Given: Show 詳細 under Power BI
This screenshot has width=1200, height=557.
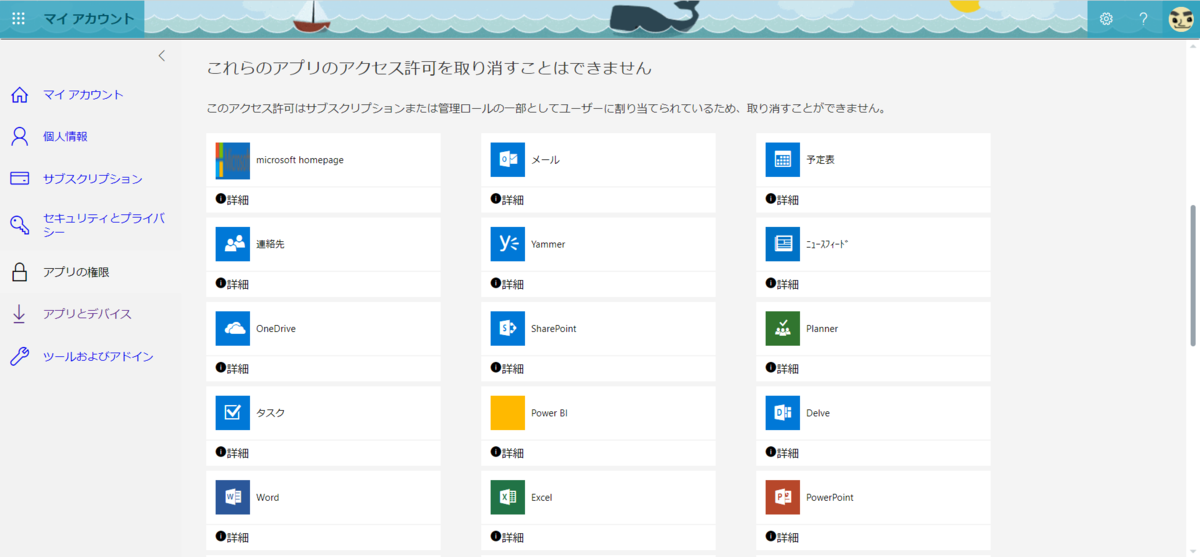Looking at the screenshot, I should tap(508, 453).
